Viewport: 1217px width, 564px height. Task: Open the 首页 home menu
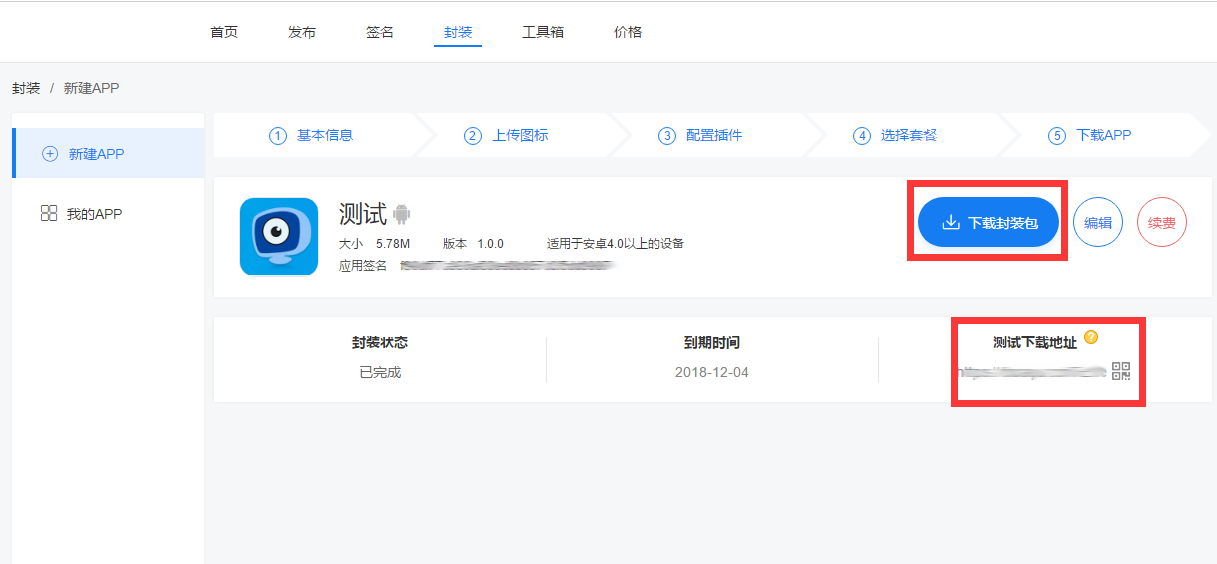(224, 32)
